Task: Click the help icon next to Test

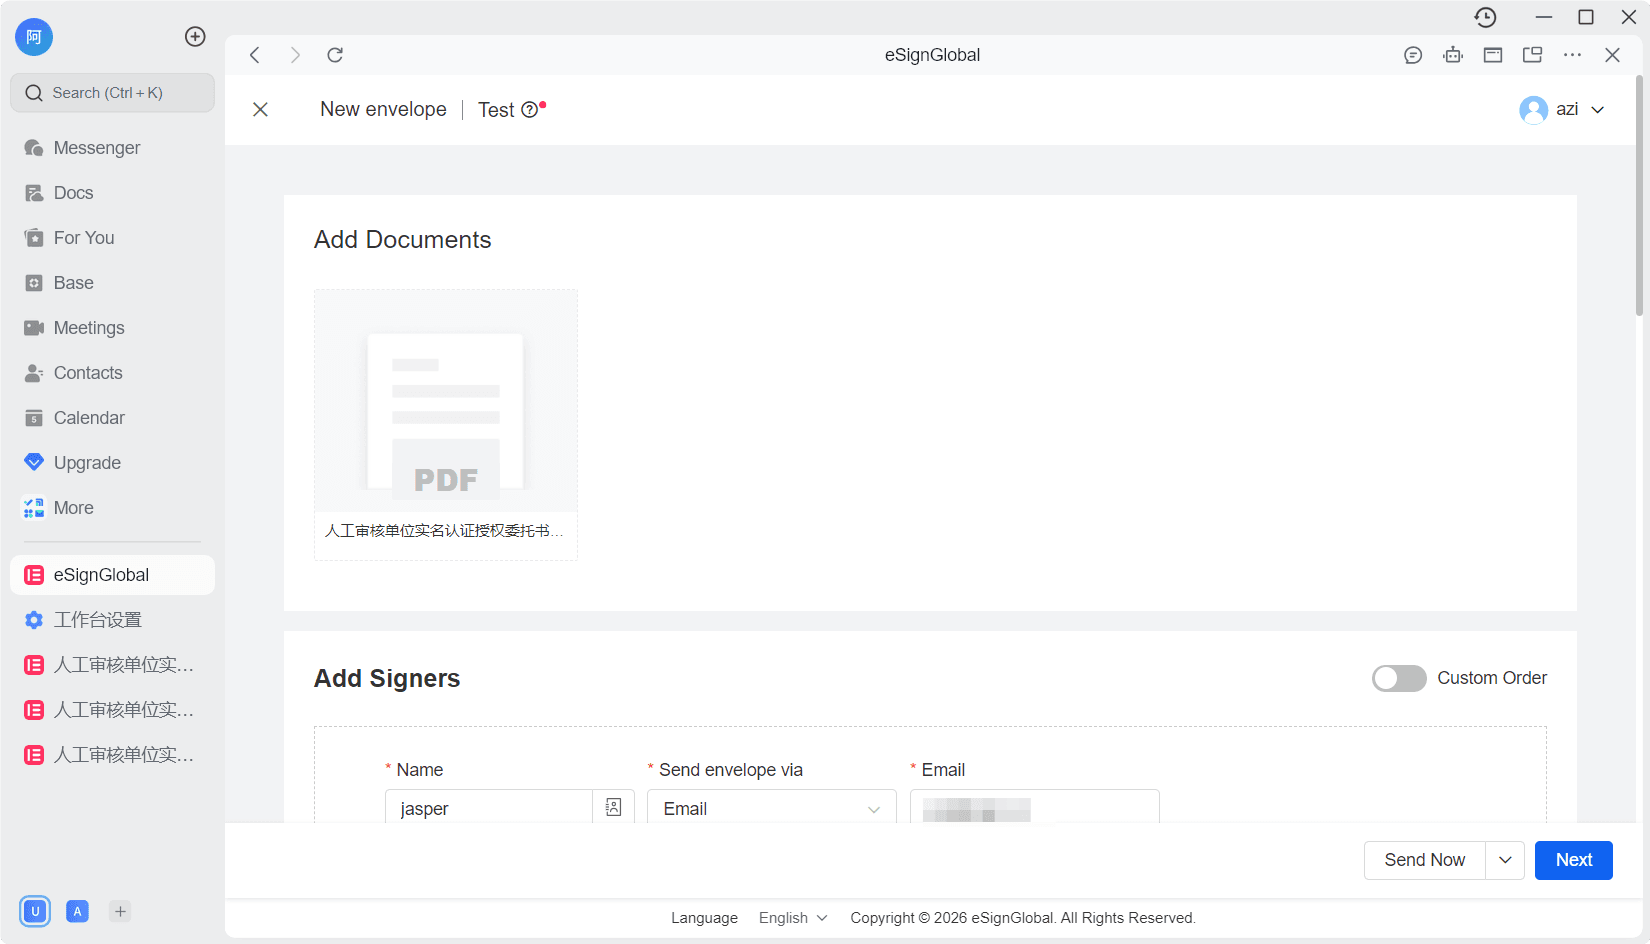Action: coord(530,110)
